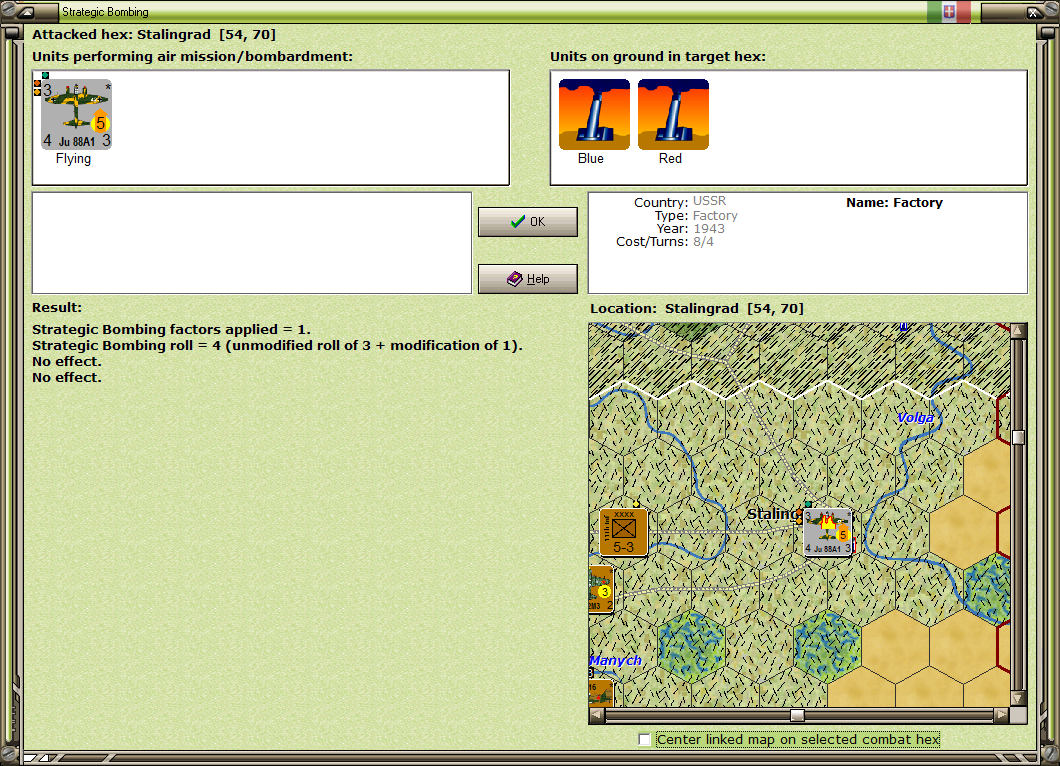Click the map's horizontal scrollbar right arrow

click(x=1002, y=715)
